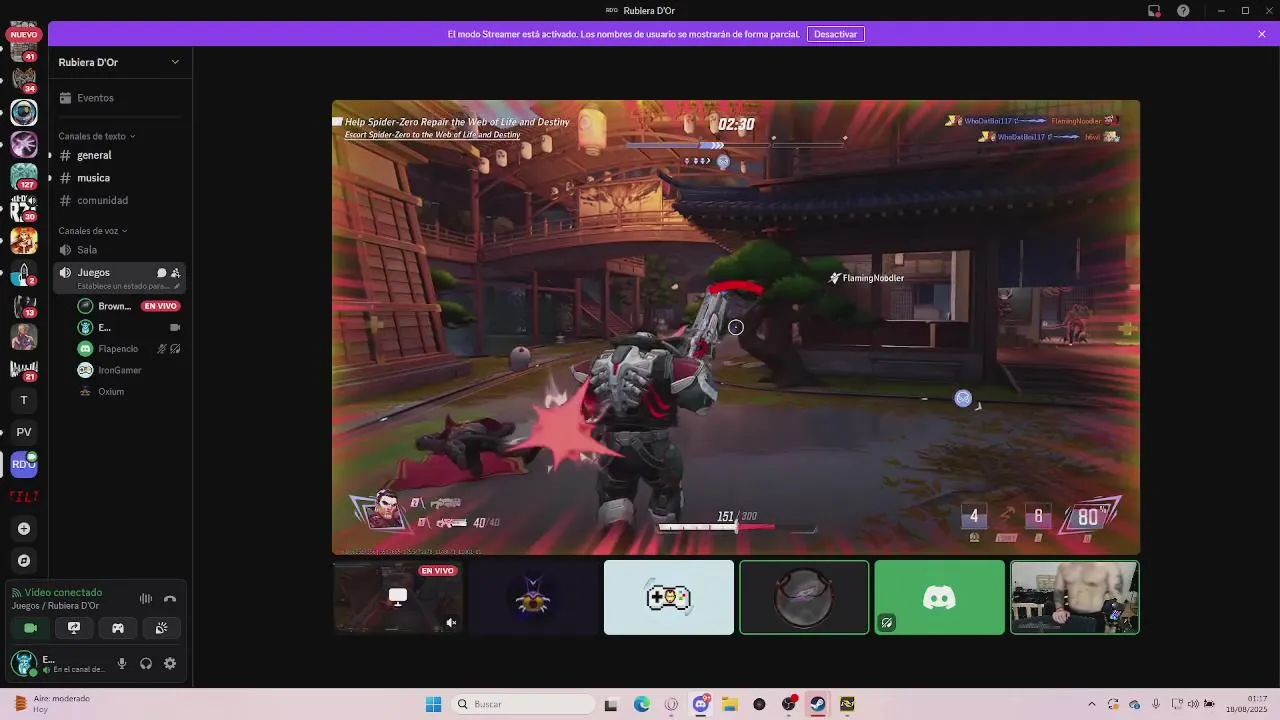Open Windows Start menu

click(x=433, y=704)
